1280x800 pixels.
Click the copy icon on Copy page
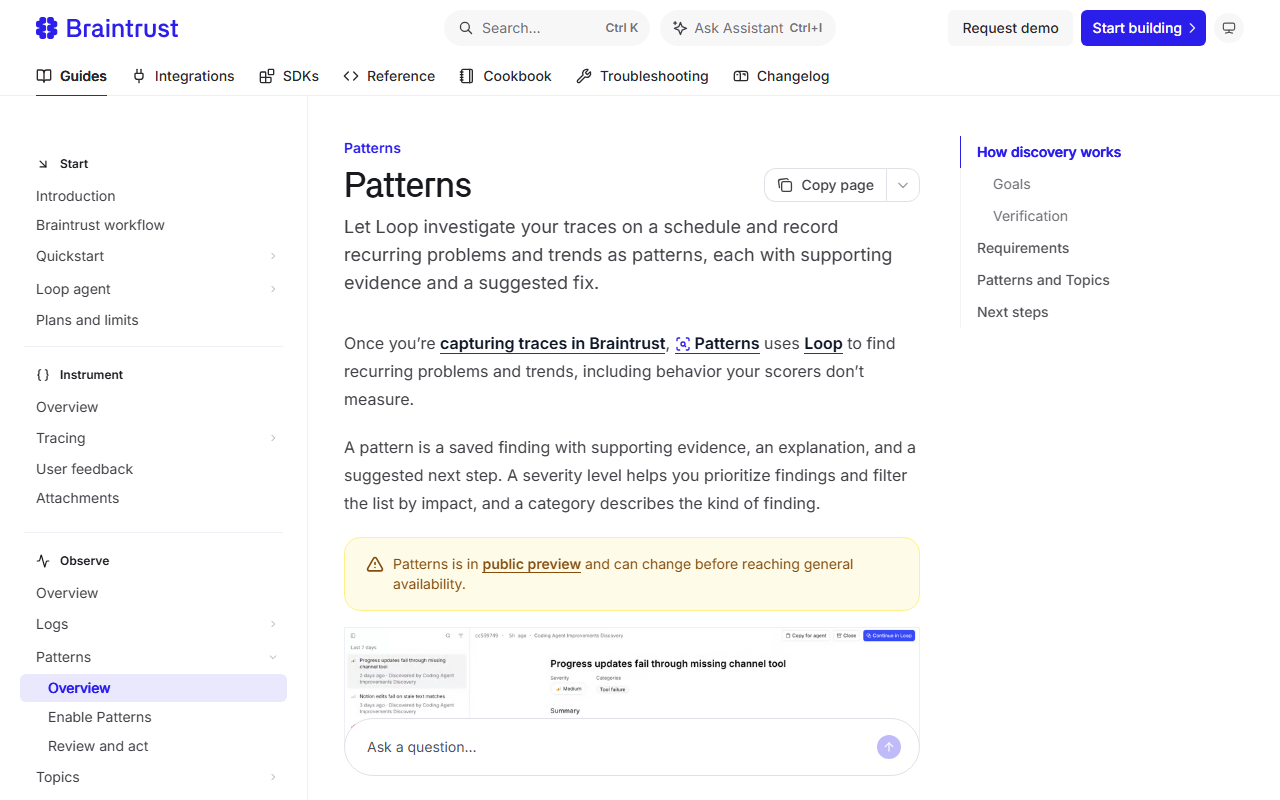click(785, 185)
